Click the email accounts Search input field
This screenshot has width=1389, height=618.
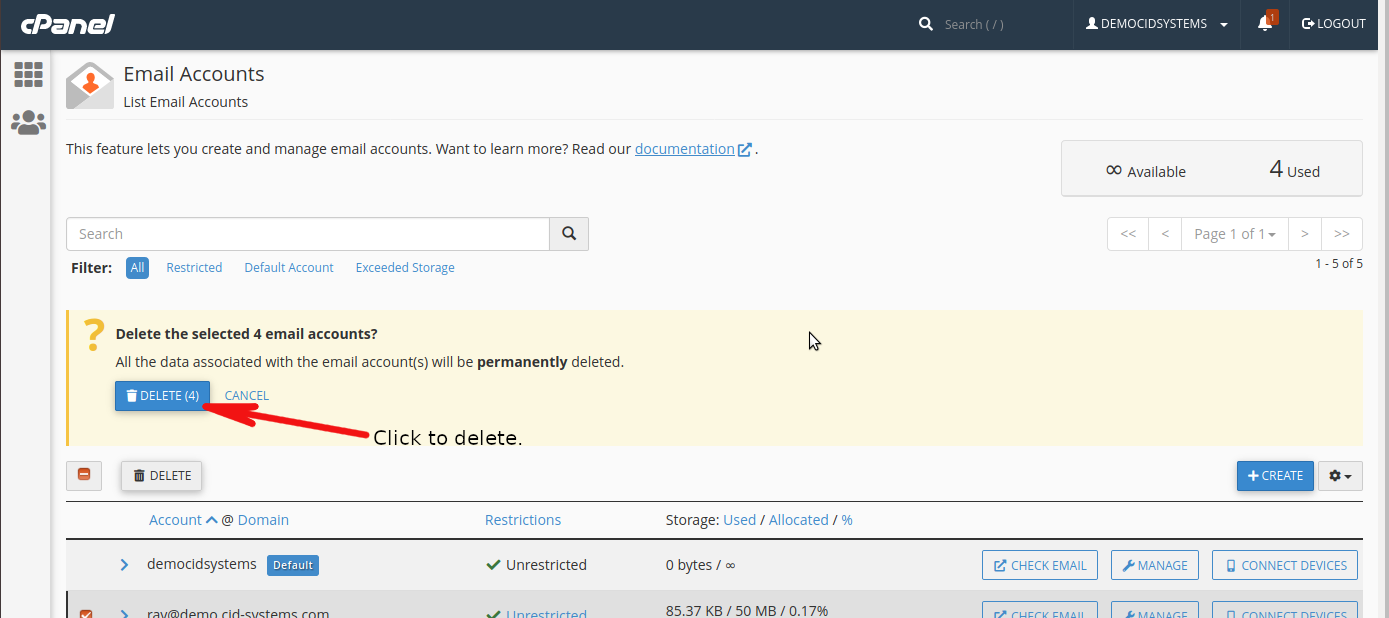coord(308,234)
